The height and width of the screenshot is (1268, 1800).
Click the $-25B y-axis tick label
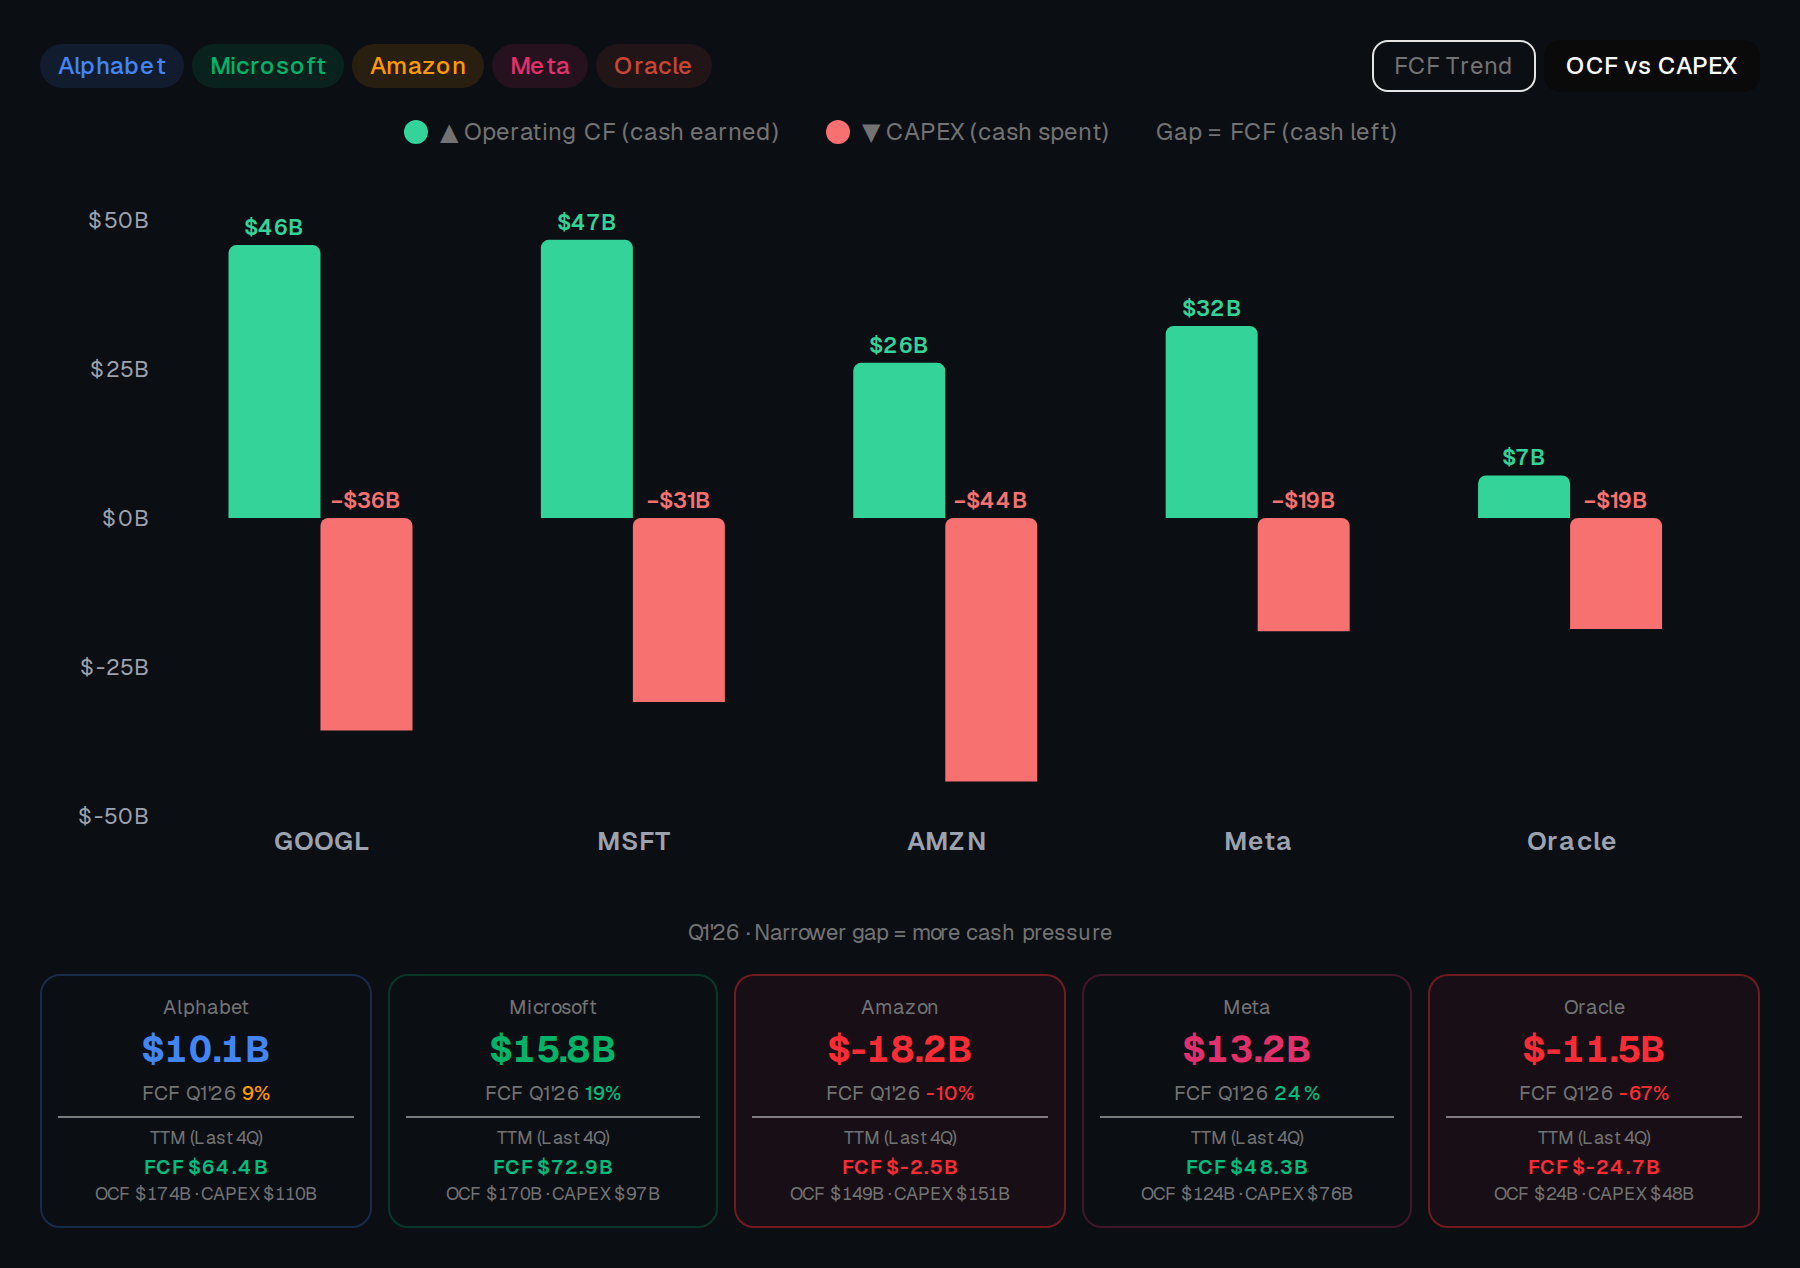115,667
